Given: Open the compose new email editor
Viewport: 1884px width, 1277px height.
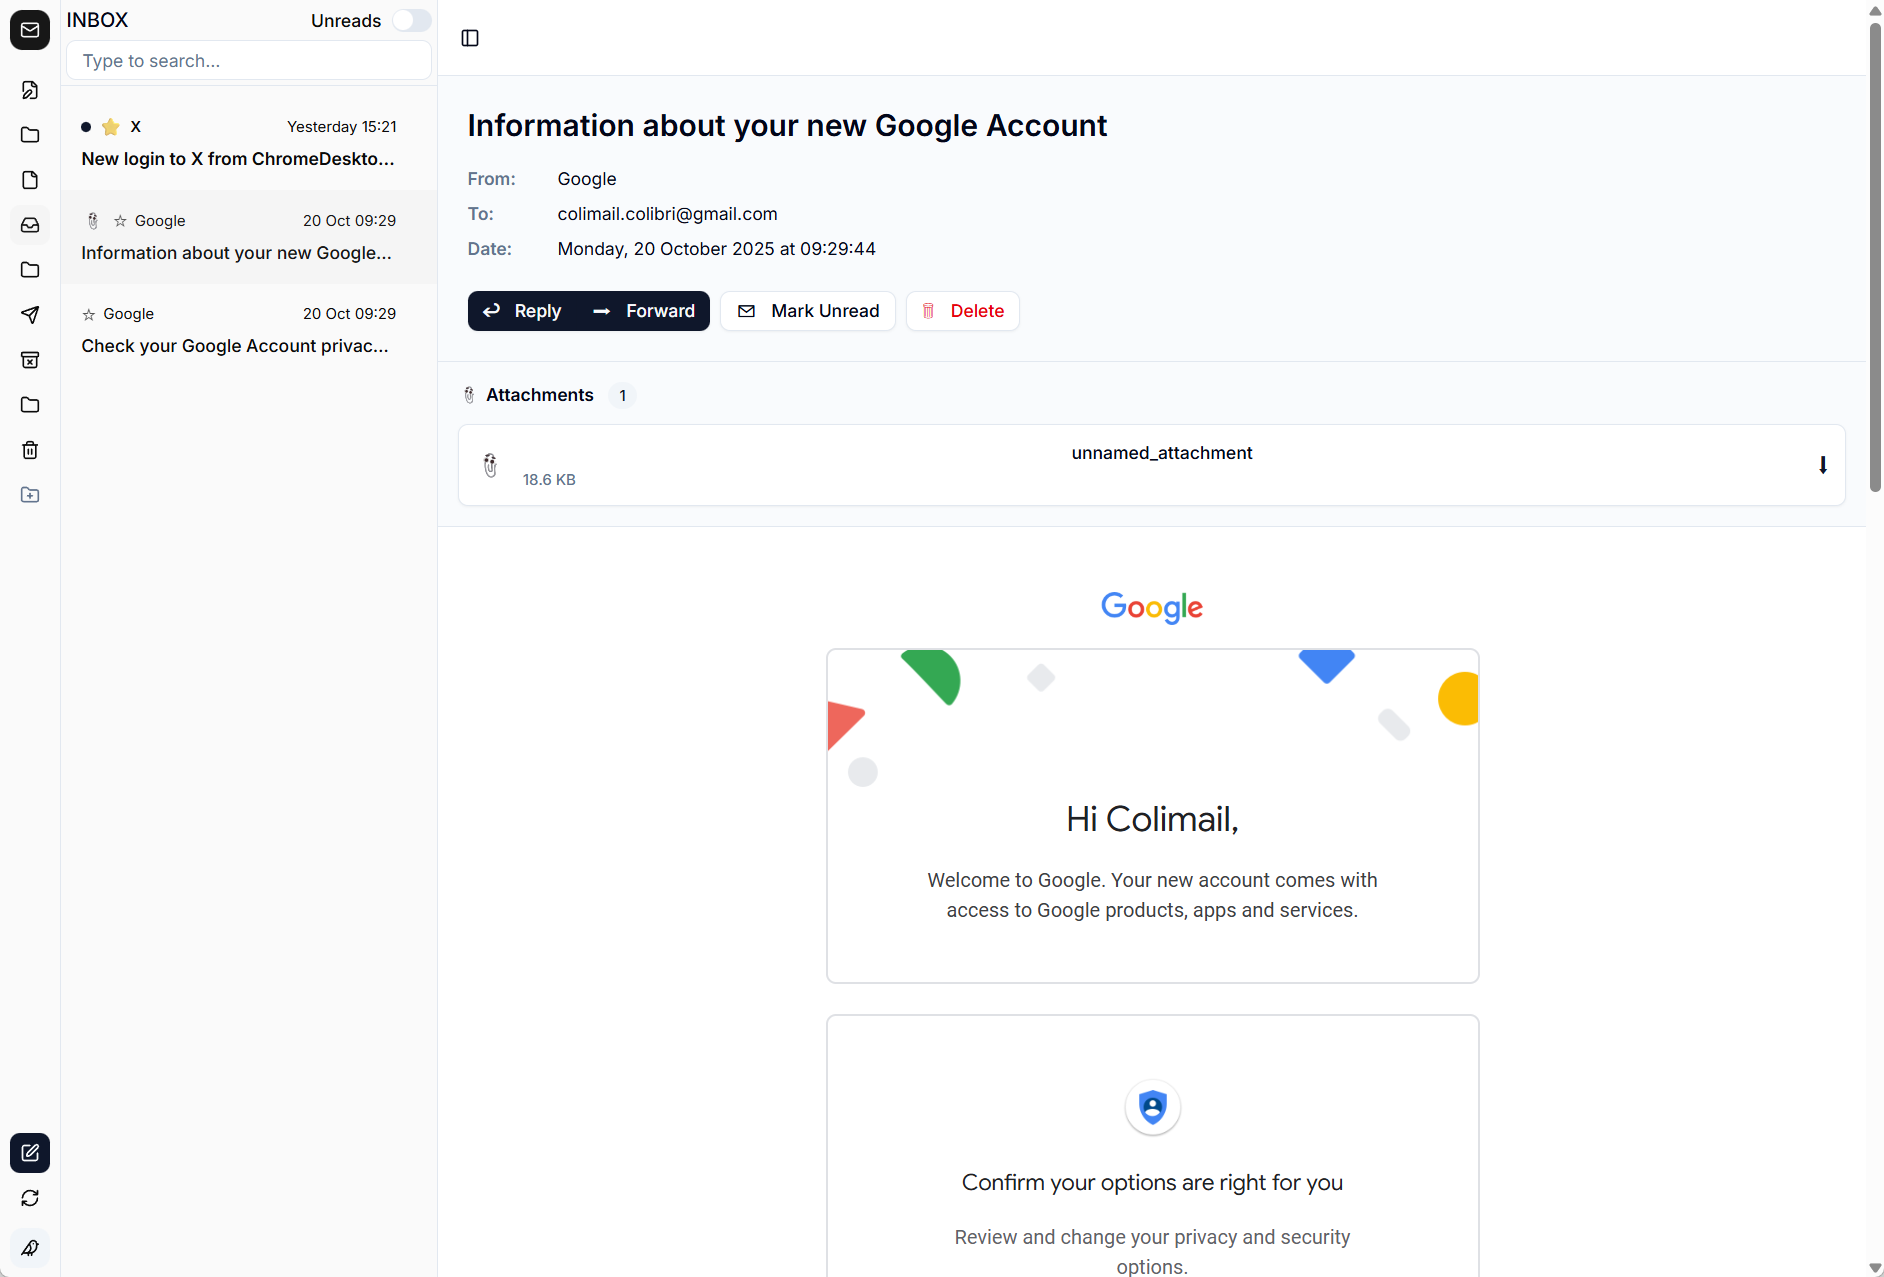Looking at the screenshot, I should pyautogui.click(x=30, y=1153).
